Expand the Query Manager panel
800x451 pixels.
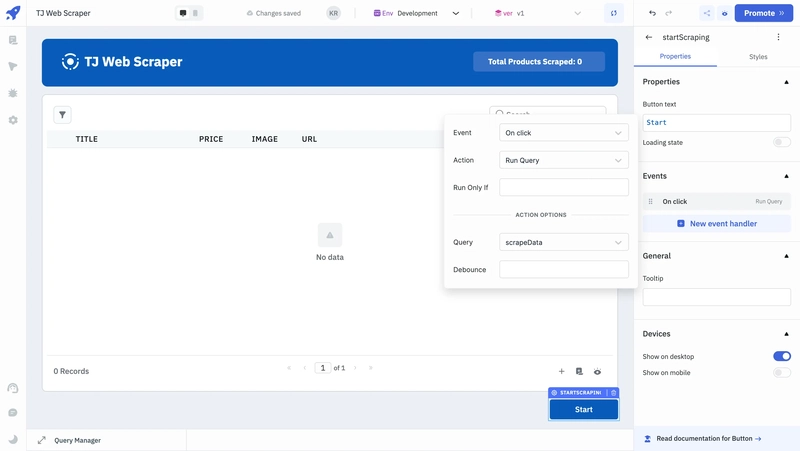[41, 440]
